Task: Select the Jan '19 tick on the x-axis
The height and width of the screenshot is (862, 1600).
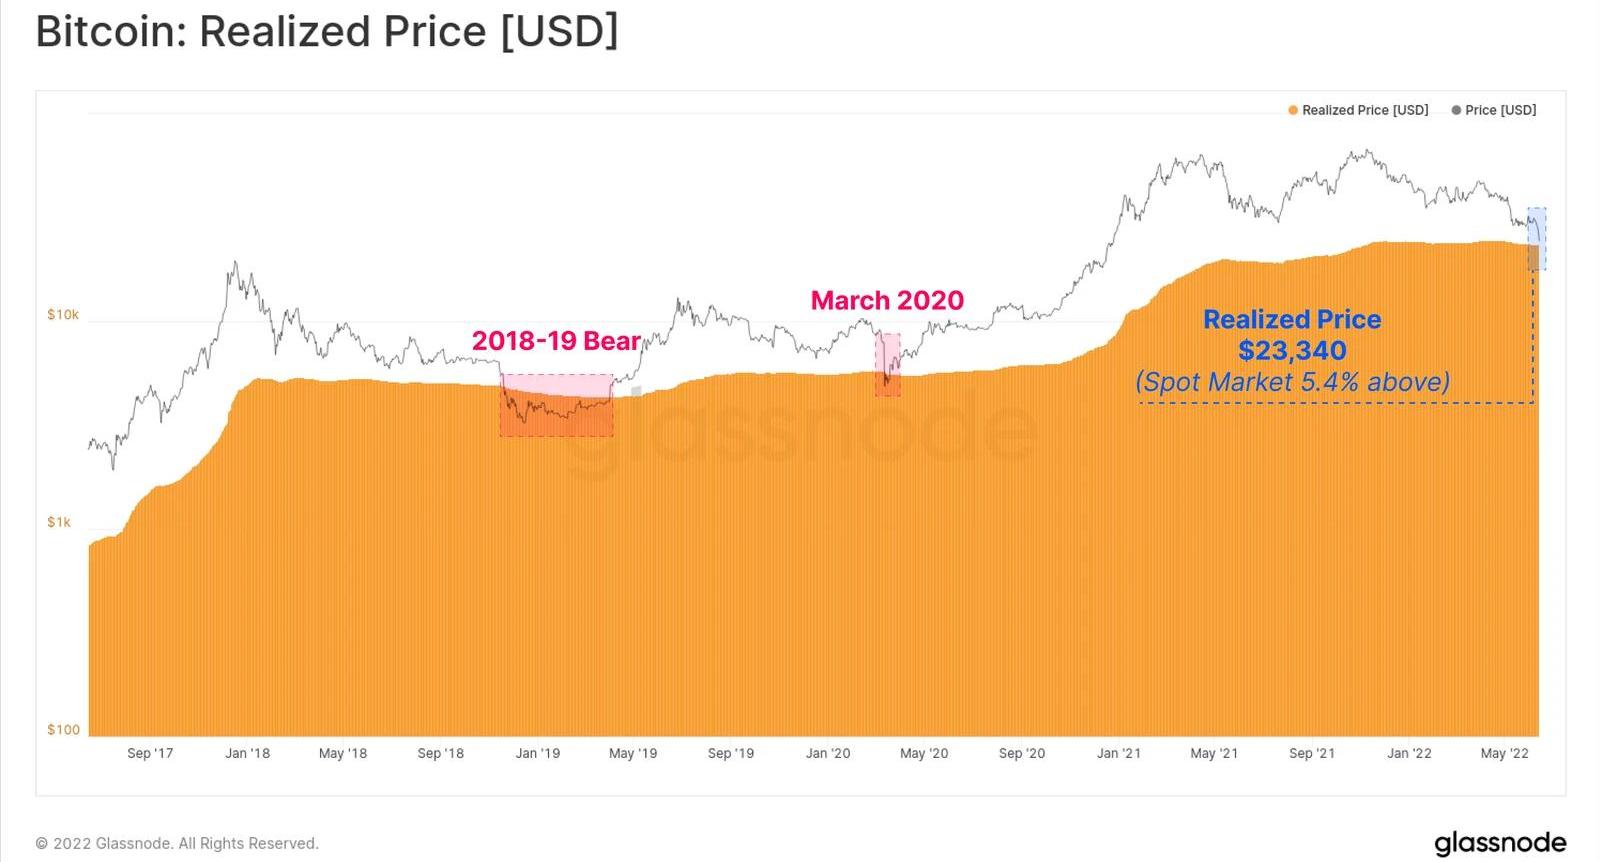Action: tap(538, 753)
